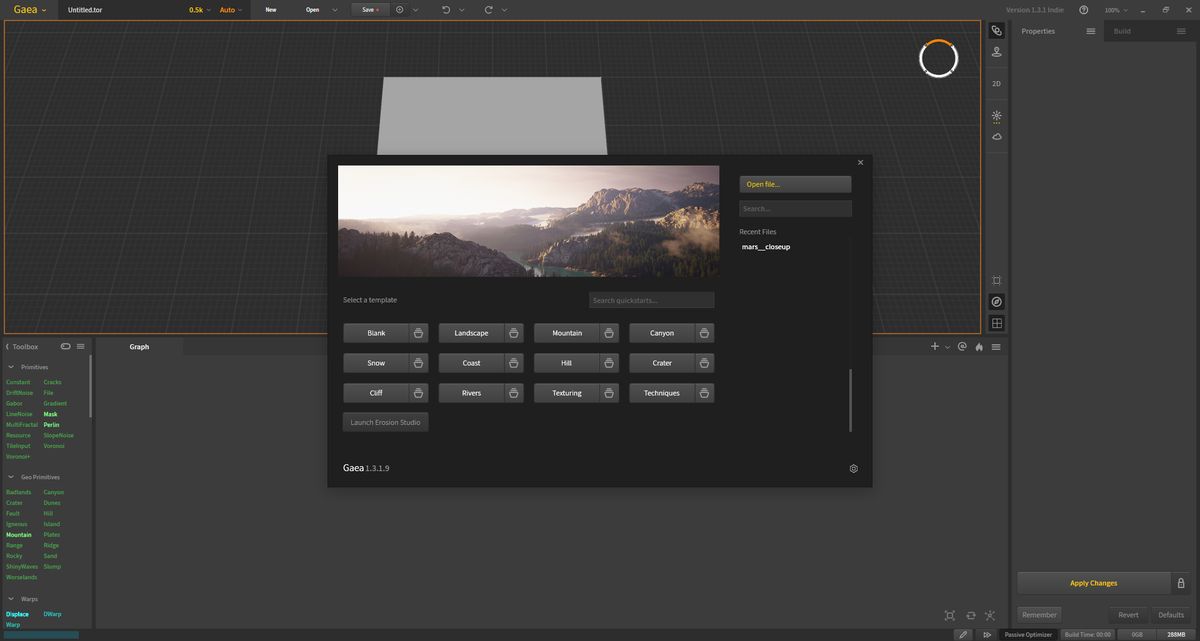Switch viewport to 2D view
This screenshot has height=641, width=1200.
996,84
